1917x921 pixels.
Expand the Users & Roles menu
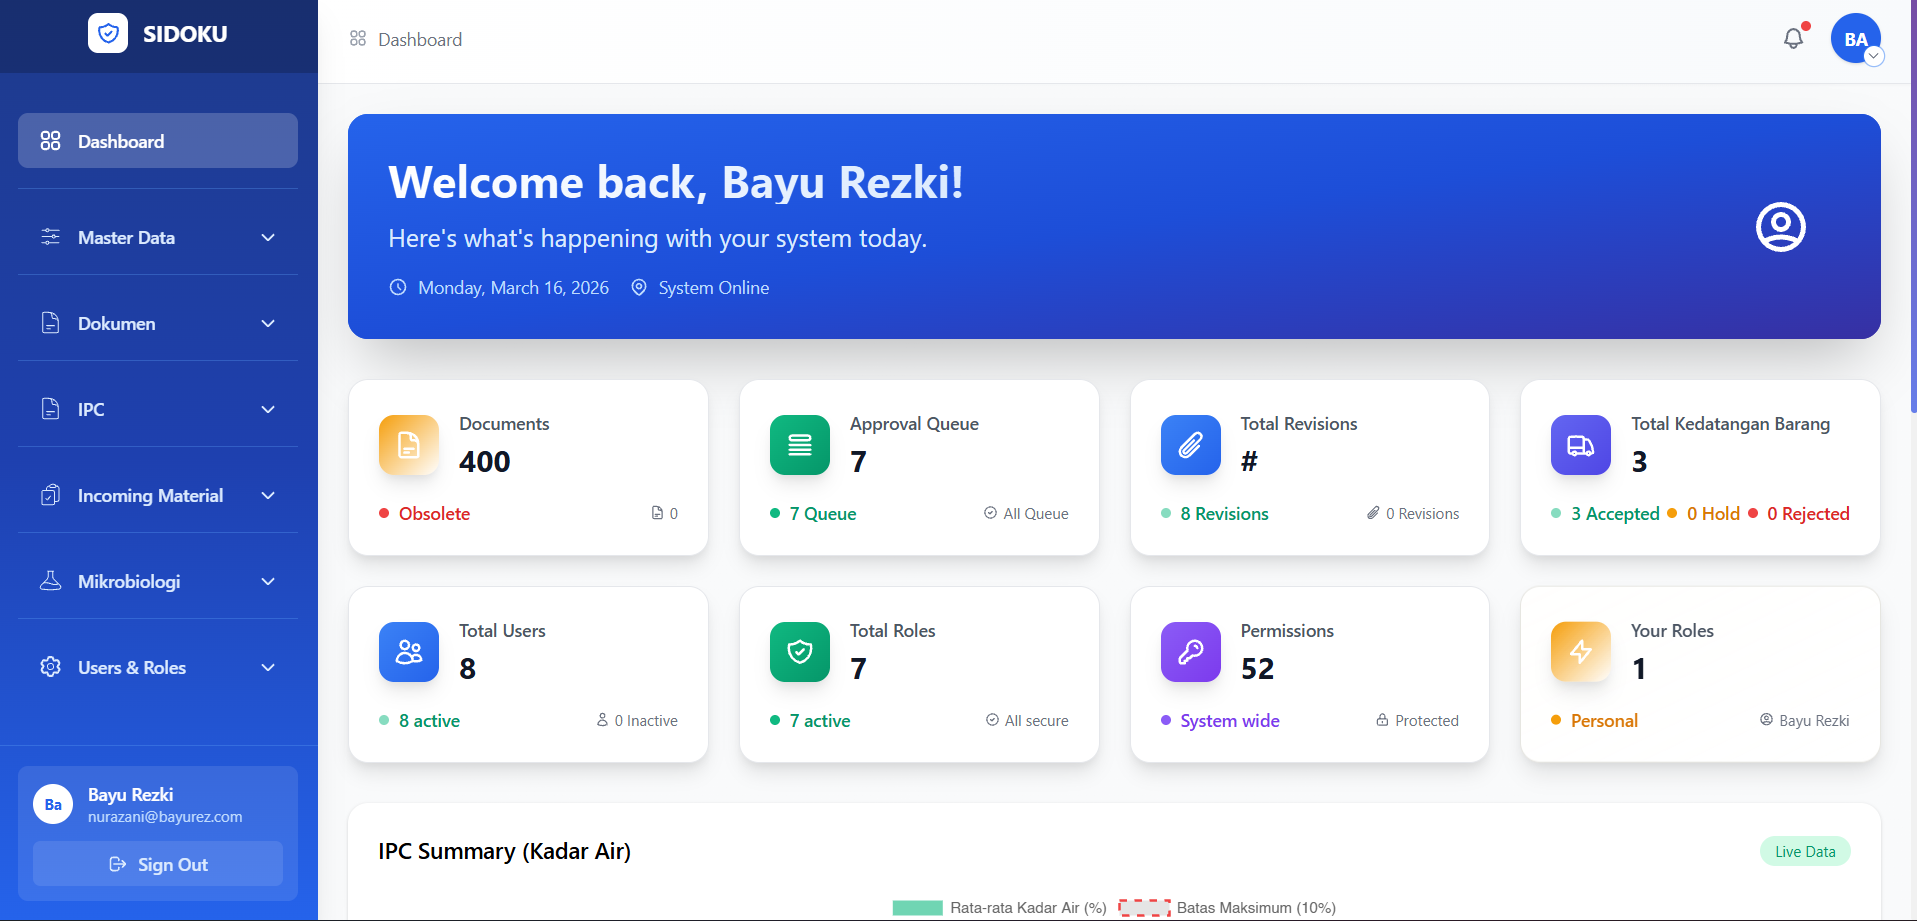157,667
